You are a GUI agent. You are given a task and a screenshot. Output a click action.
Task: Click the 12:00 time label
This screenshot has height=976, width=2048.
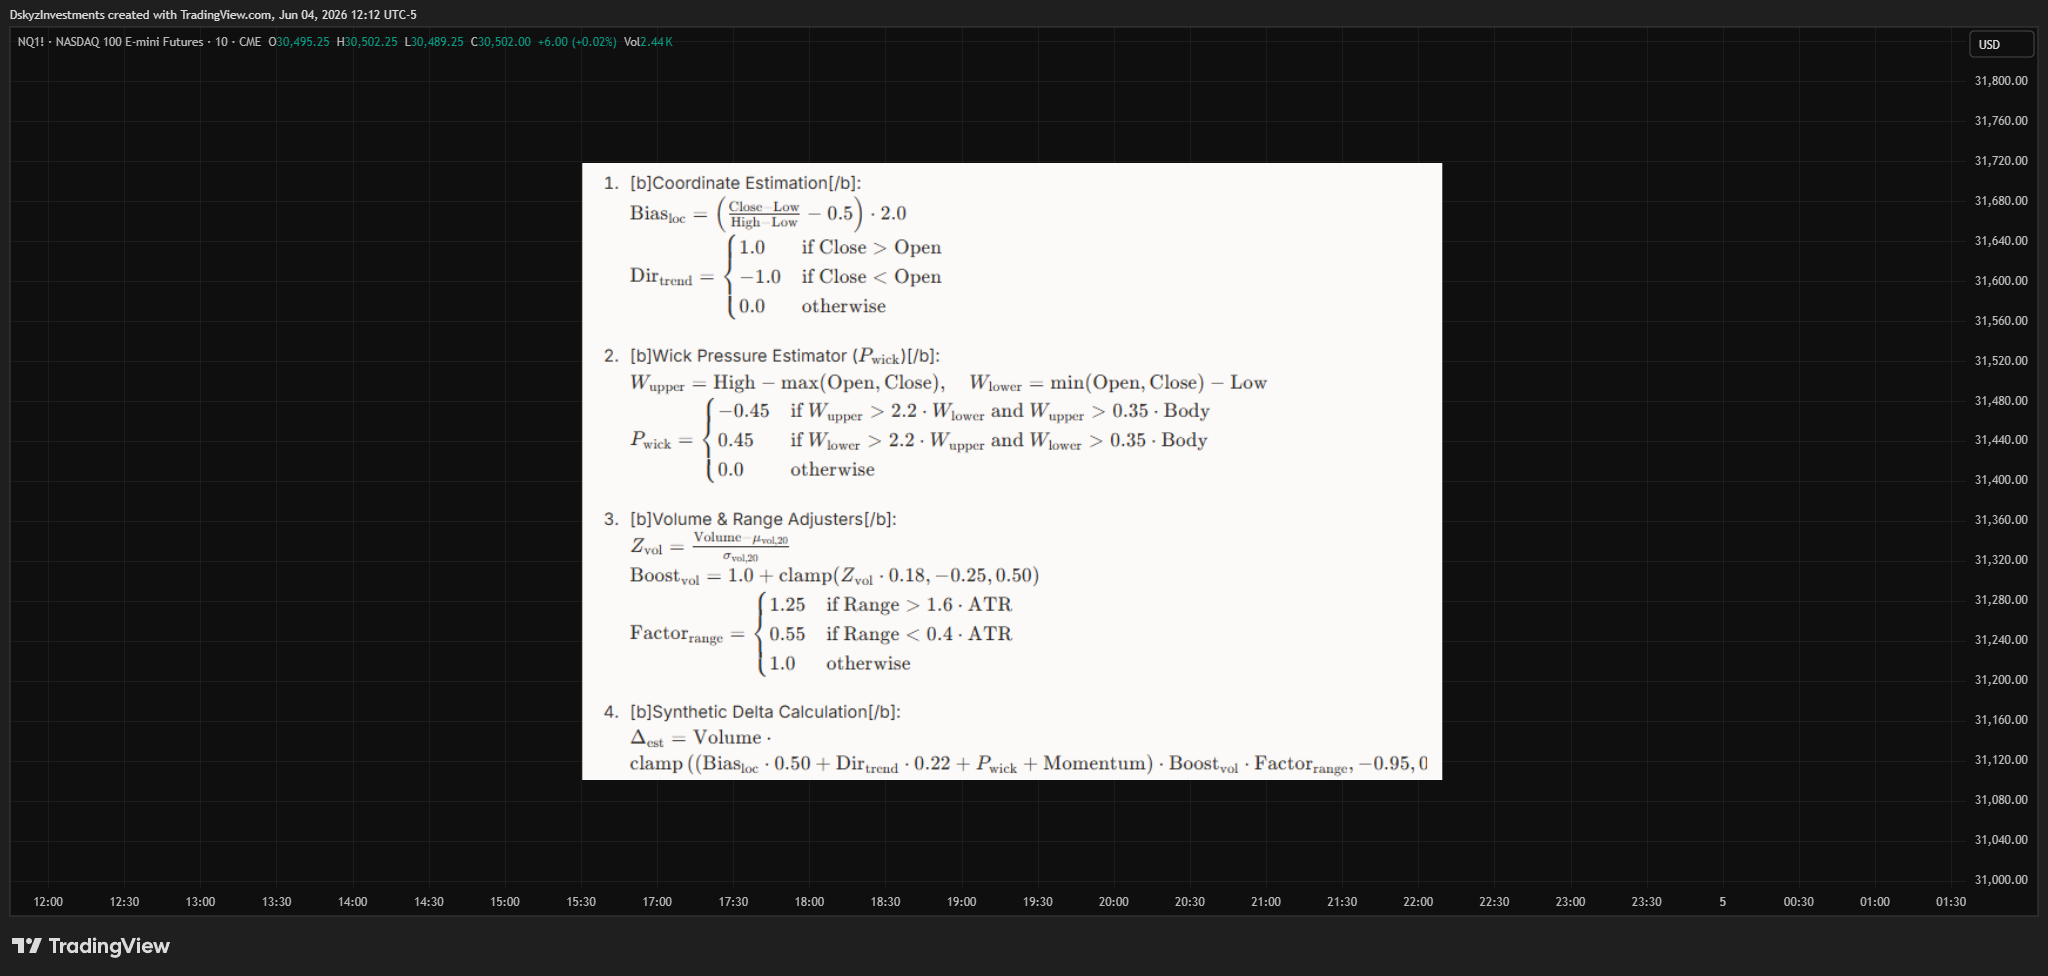pyautogui.click(x=48, y=902)
